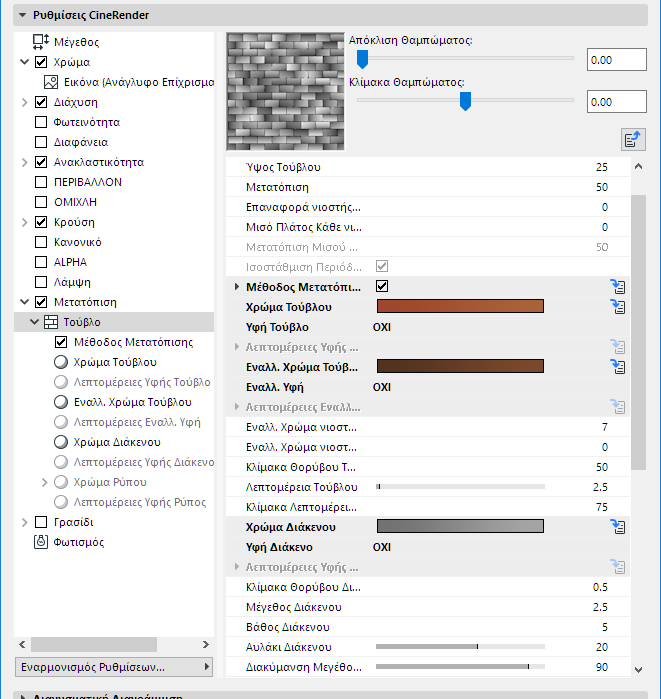Click the Μέγεθος size icon in the tree
The width and height of the screenshot is (661, 699).
tap(41, 42)
